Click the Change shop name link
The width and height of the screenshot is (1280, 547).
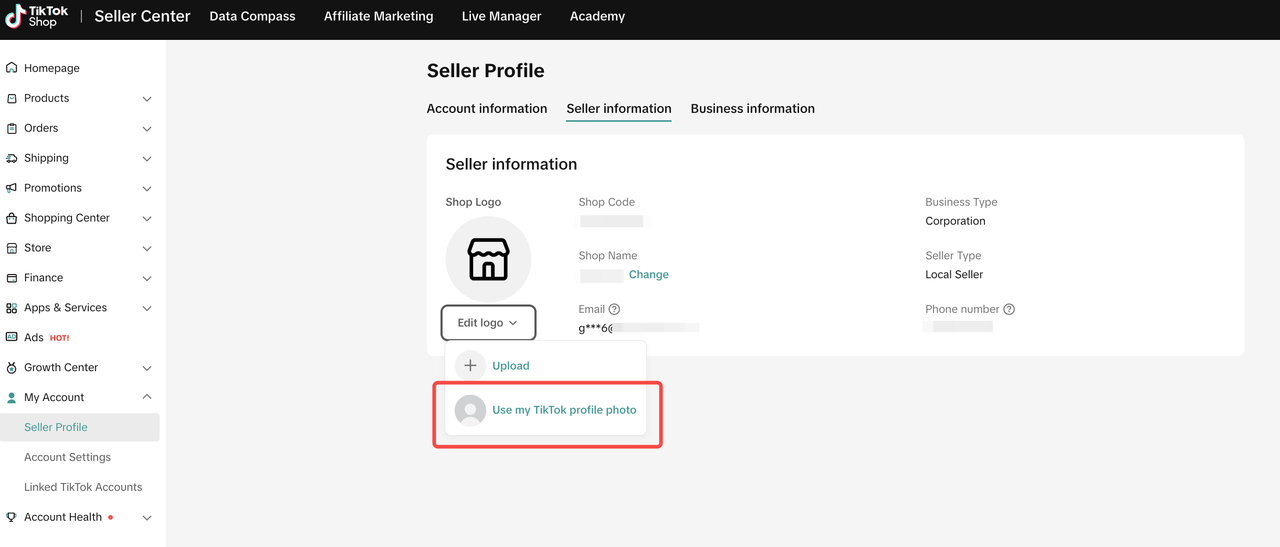coord(648,275)
